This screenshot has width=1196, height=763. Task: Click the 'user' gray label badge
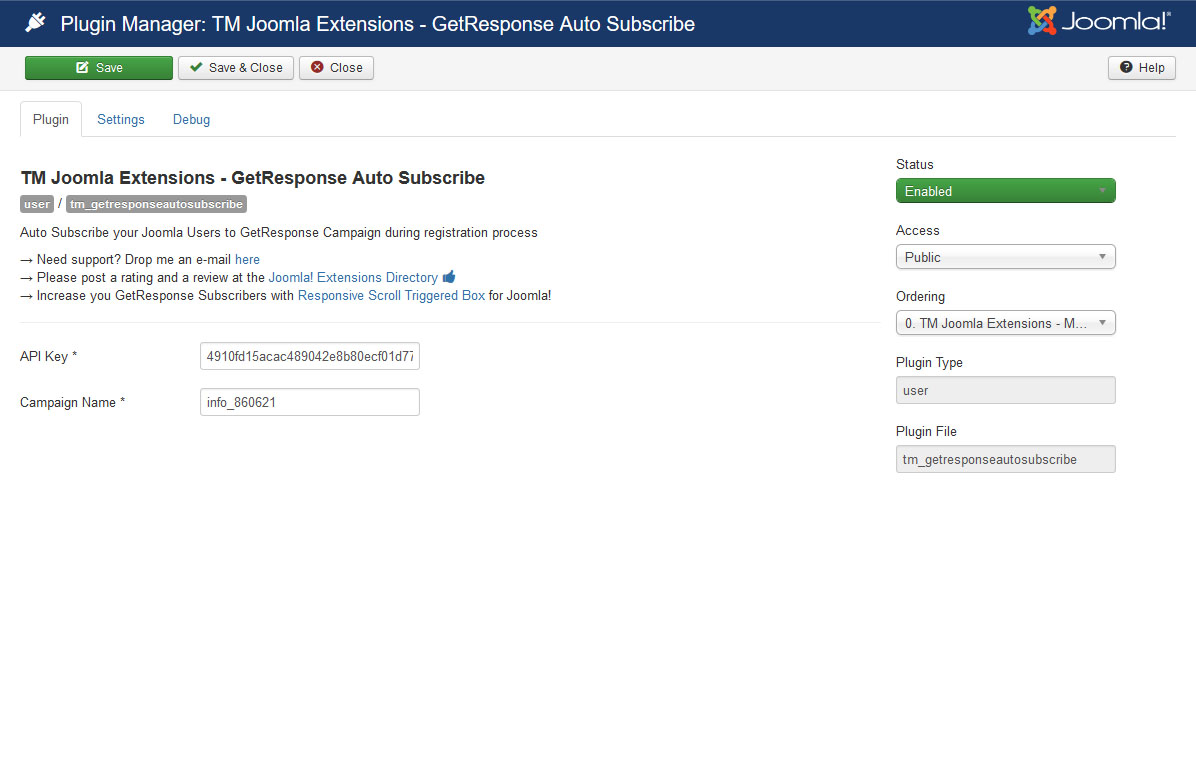click(x=37, y=204)
